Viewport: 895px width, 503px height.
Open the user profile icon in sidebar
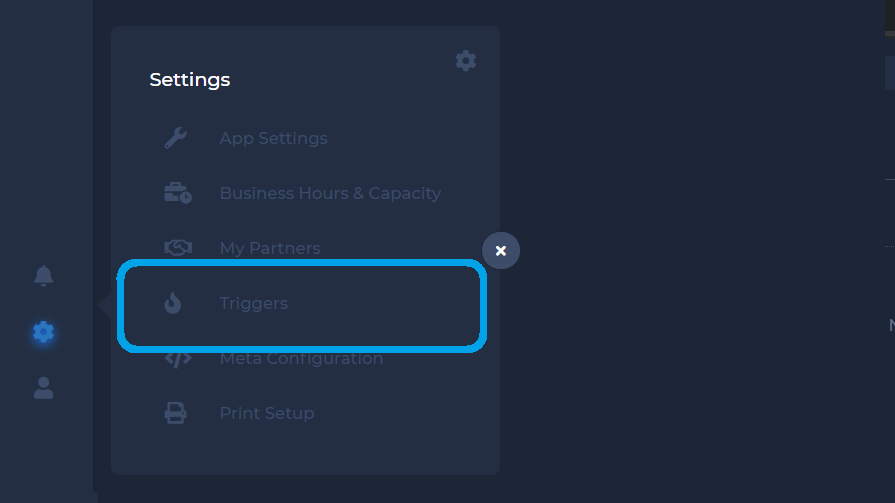click(43, 388)
